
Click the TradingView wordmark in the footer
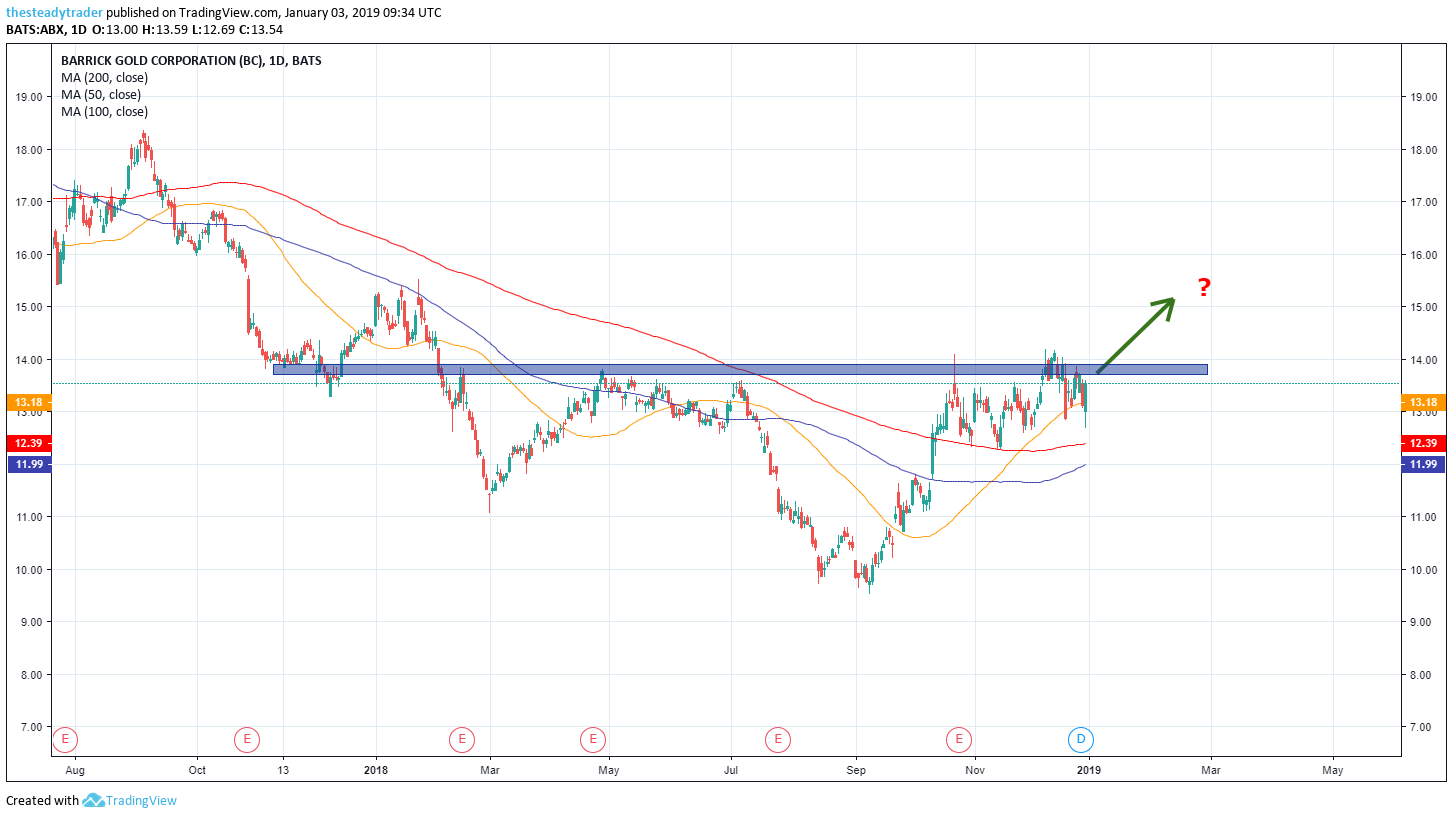click(x=142, y=800)
